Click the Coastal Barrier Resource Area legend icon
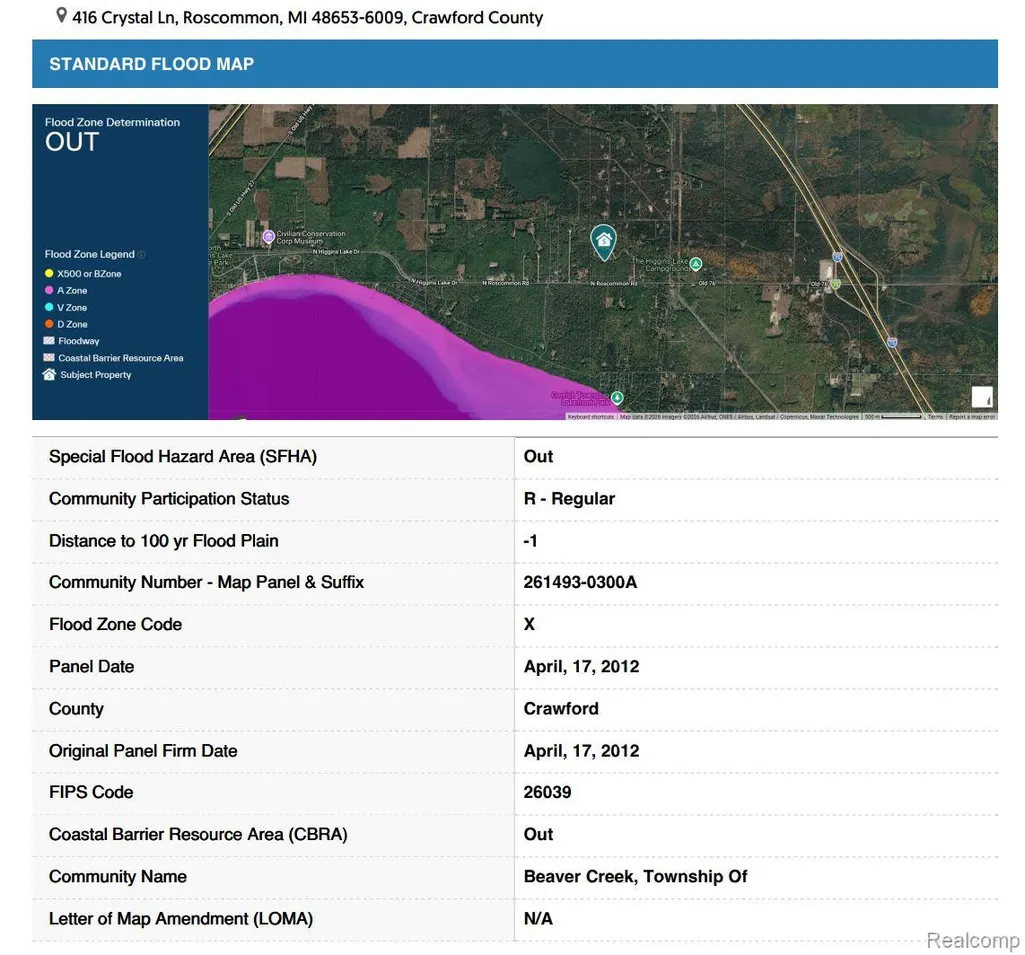The width and height of the screenshot is (1025, 955). pos(48,358)
